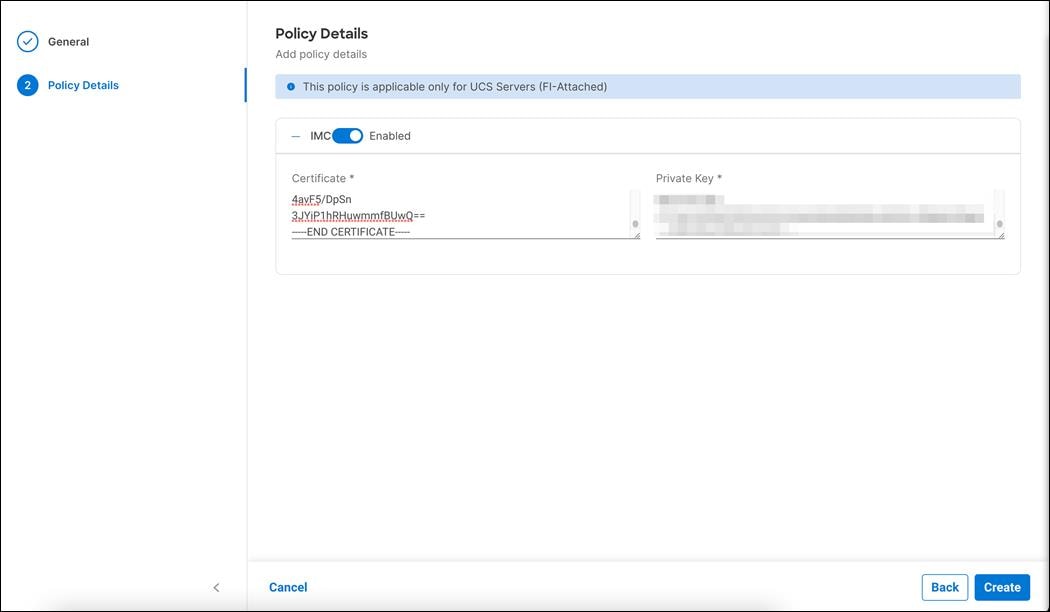The width and height of the screenshot is (1050, 612).
Task: Click the Back button
Action: click(944, 587)
